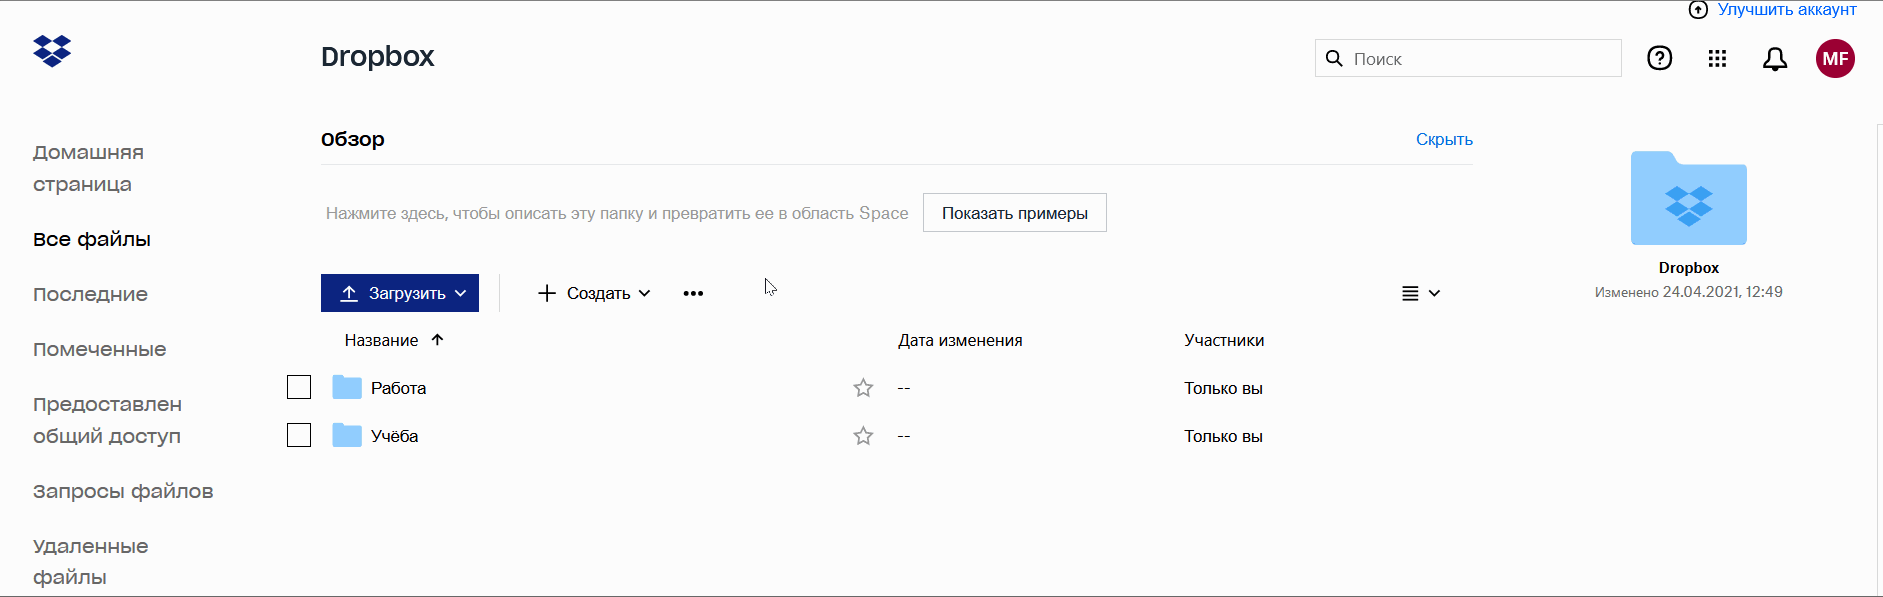This screenshot has height=597, width=1883.
Task: Open the notifications bell
Action: point(1774,59)
